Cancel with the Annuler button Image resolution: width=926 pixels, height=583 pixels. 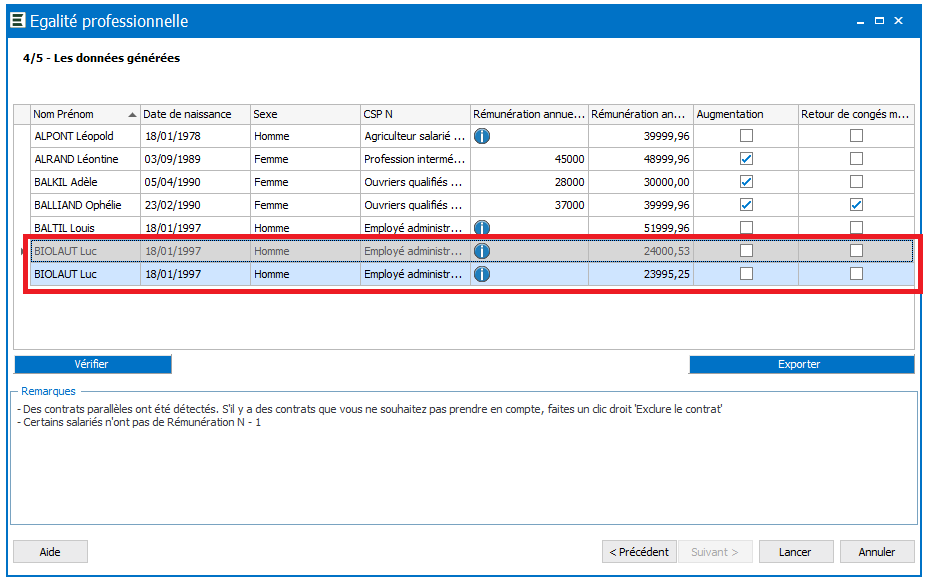coord(877,552)
